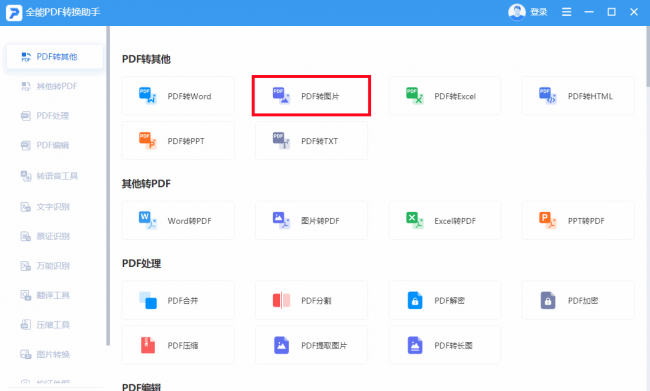Viewport: 650px width, 391px height.
Task: Choose the PDF加密 encrypt tool
Action: pos(578,300)
